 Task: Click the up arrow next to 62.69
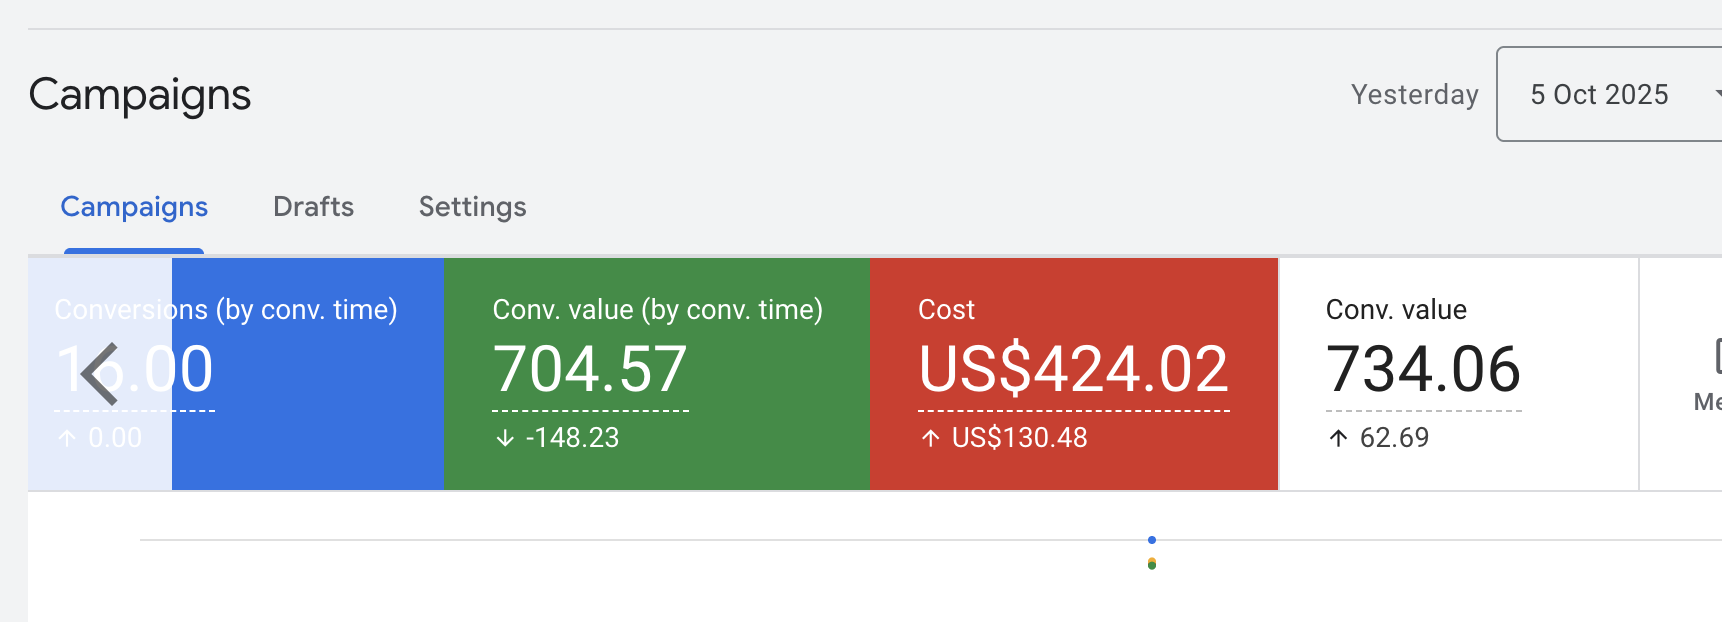tap(1338, 438)
